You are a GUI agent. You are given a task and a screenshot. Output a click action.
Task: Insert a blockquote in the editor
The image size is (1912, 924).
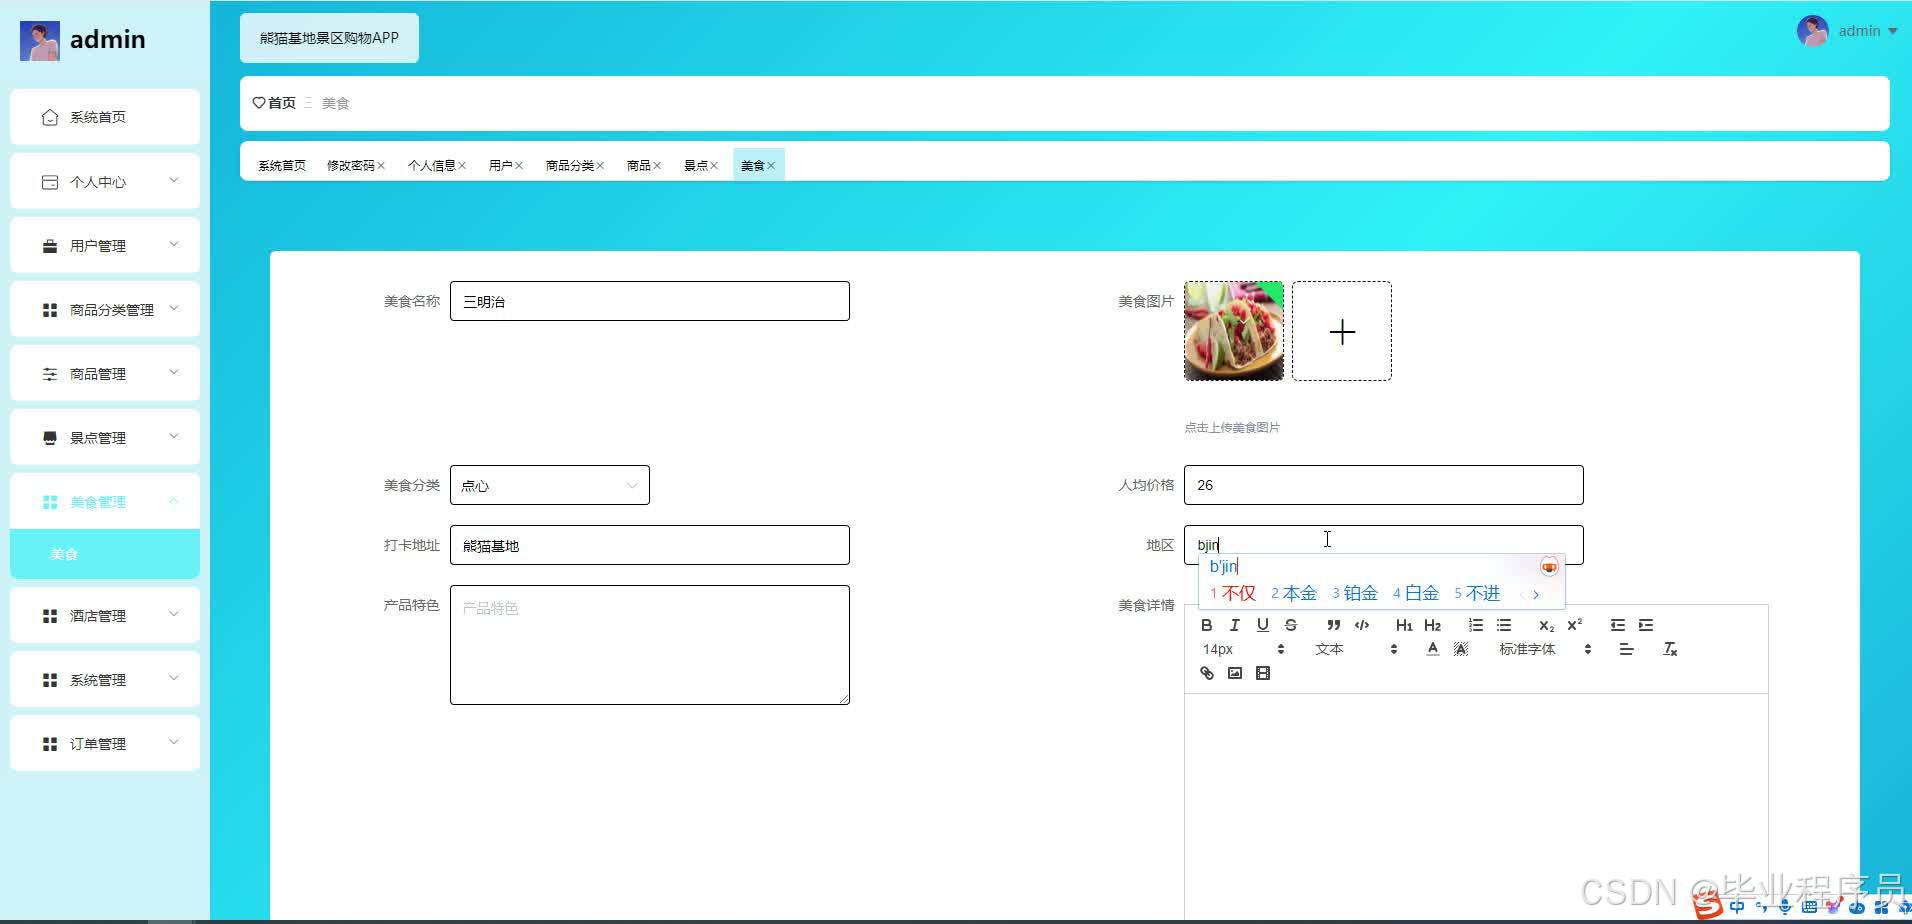click(1333, 625)
